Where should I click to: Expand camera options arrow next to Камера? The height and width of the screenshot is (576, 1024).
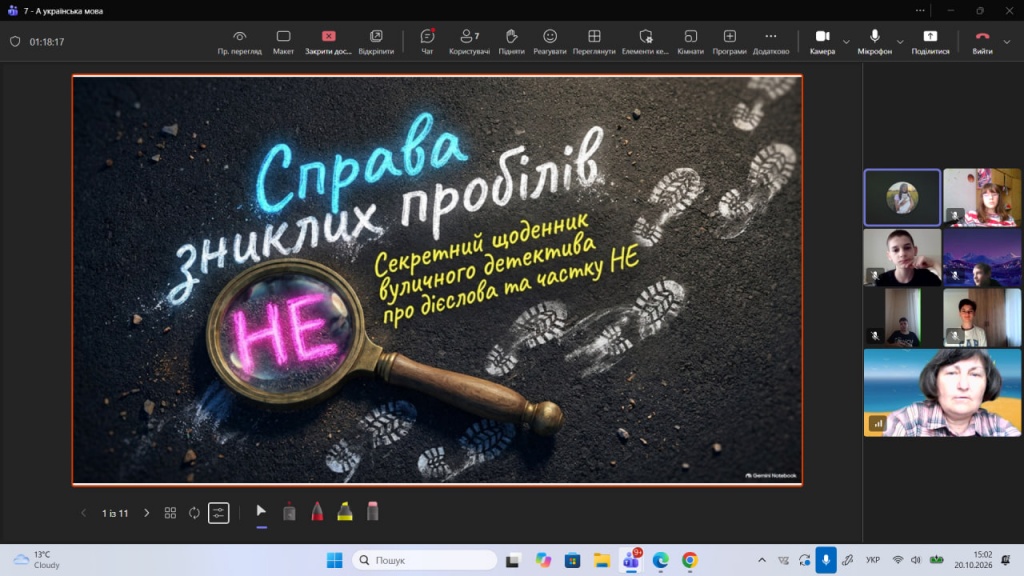pyautogui.click(x=846, y=42)
